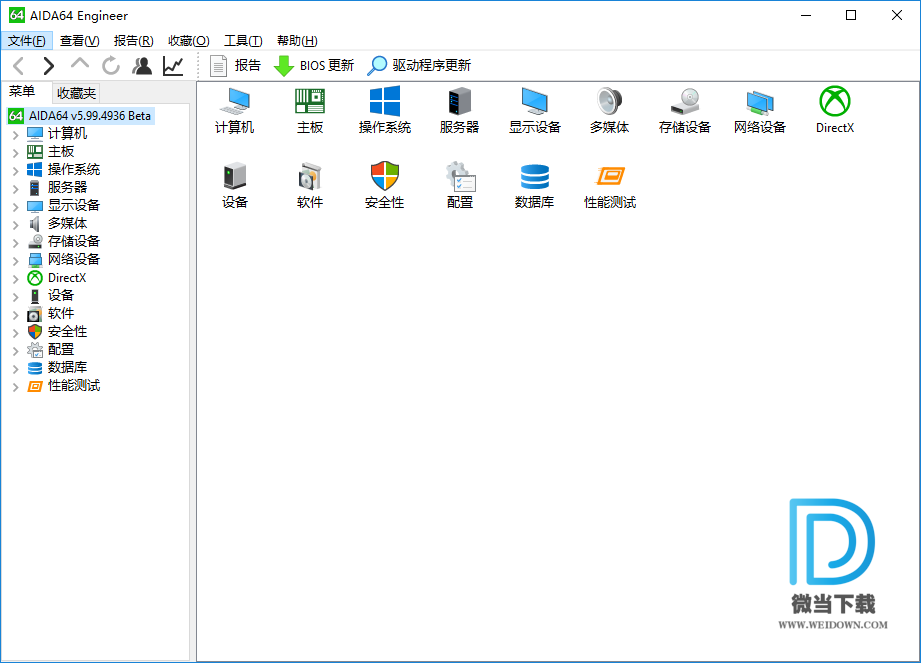Select 安全性 in the sidebar tree
Image resolution: width=921 pixels, height=663 pixels.
(67, 332)
